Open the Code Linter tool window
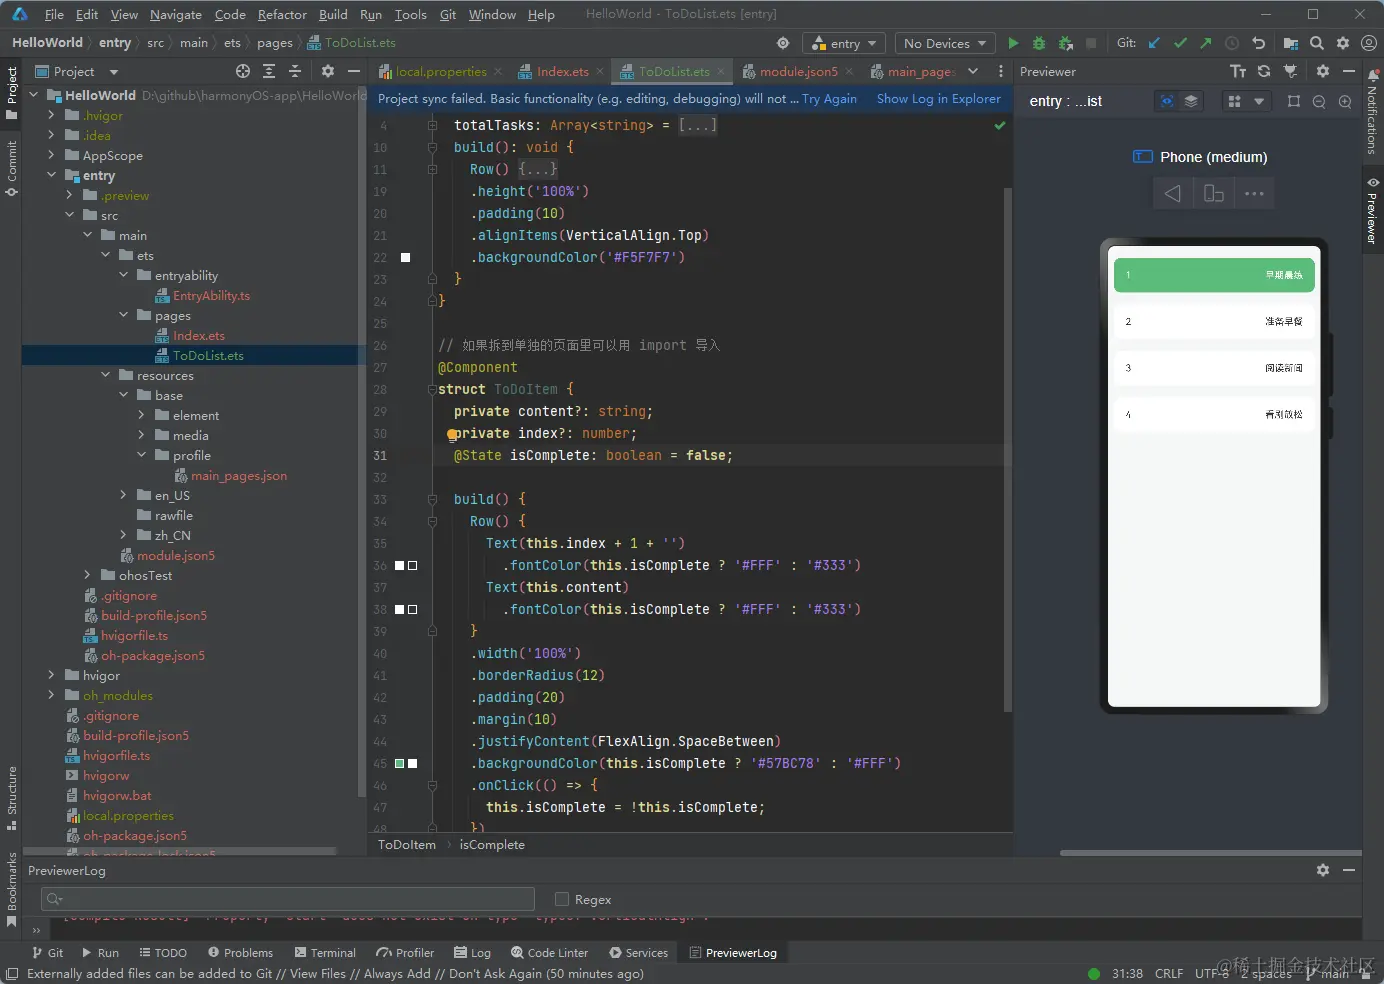This screenshot has width=1384, height=984. click(549, 953)
